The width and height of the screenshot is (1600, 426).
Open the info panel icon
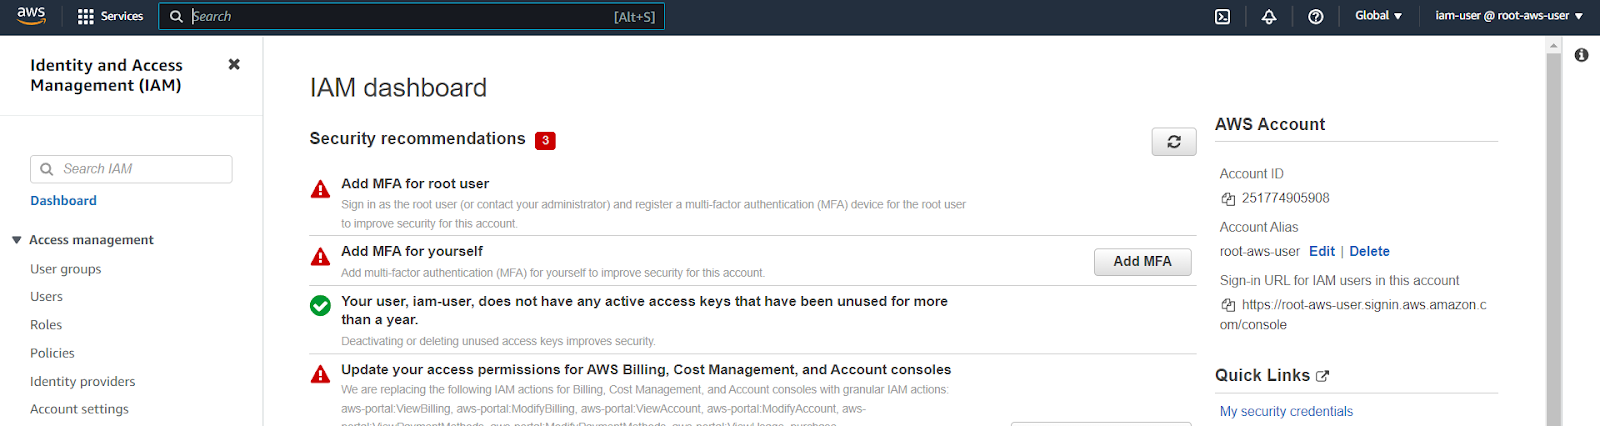pos(1581,55)
